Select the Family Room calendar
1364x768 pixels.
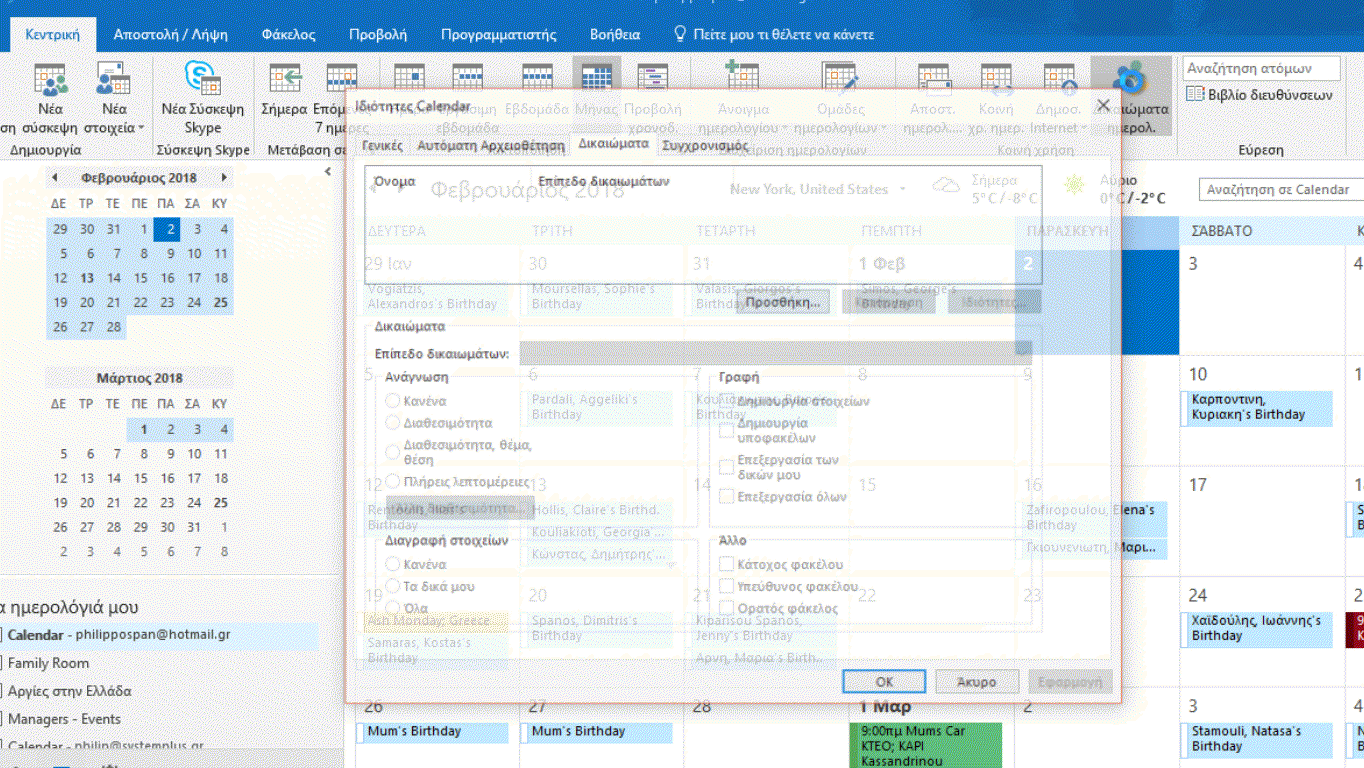(x=48, y=663)
